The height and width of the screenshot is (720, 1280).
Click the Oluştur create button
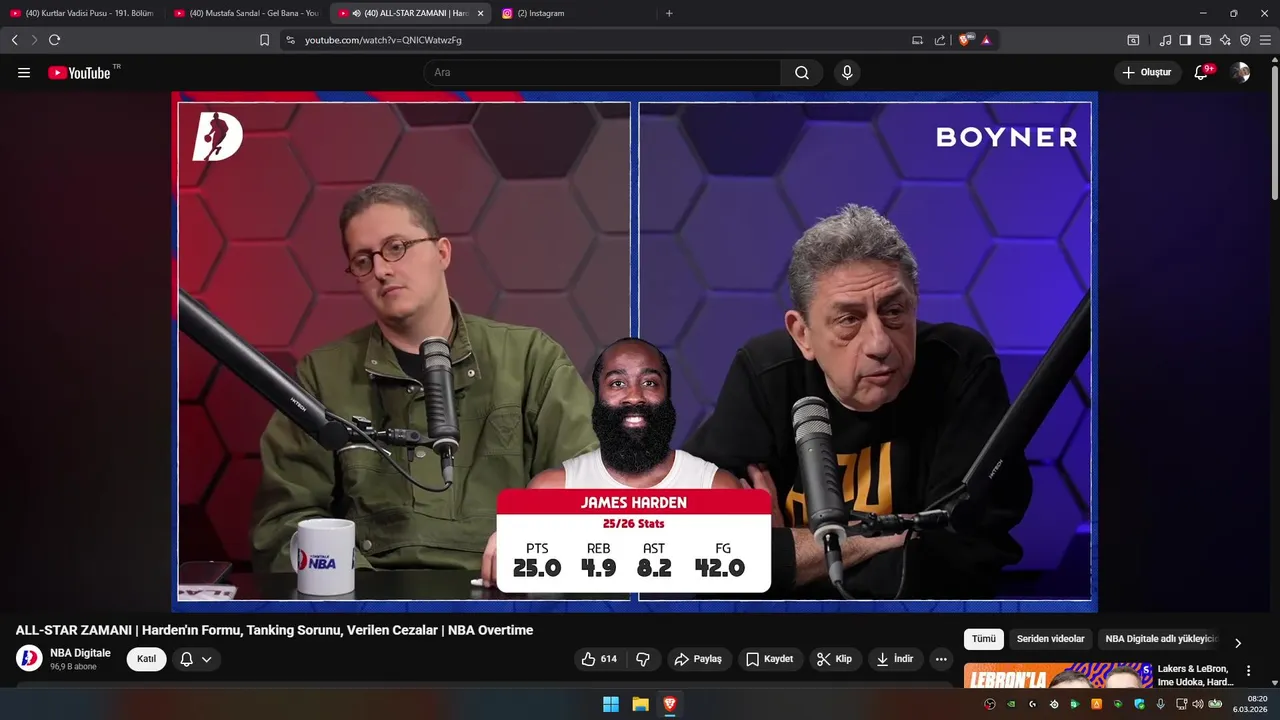tap(1147, 72)
